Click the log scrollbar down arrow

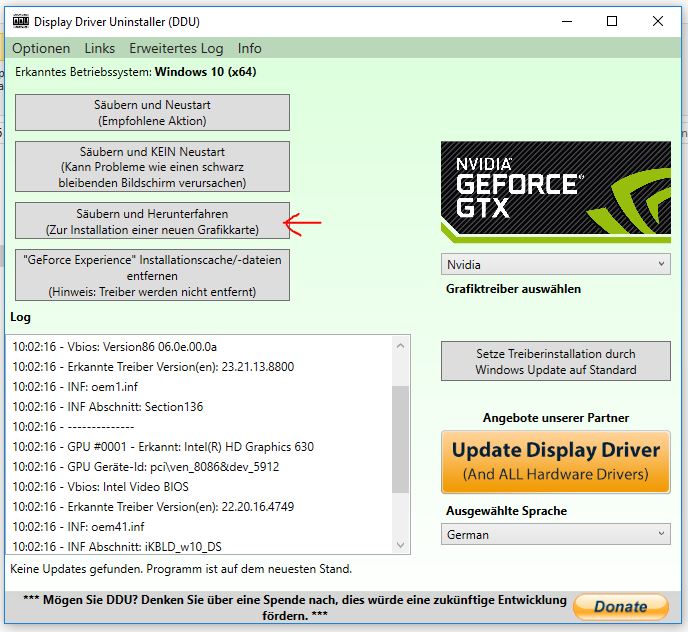[400, 545]
